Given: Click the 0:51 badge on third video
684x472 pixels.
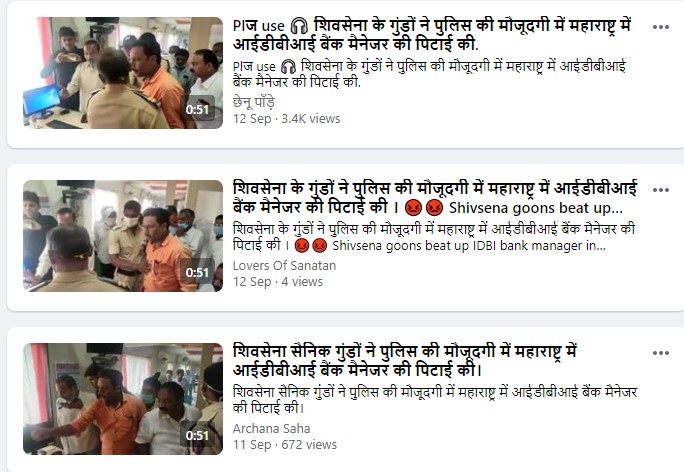Looking at the screenshot, I should pos(197,435).
